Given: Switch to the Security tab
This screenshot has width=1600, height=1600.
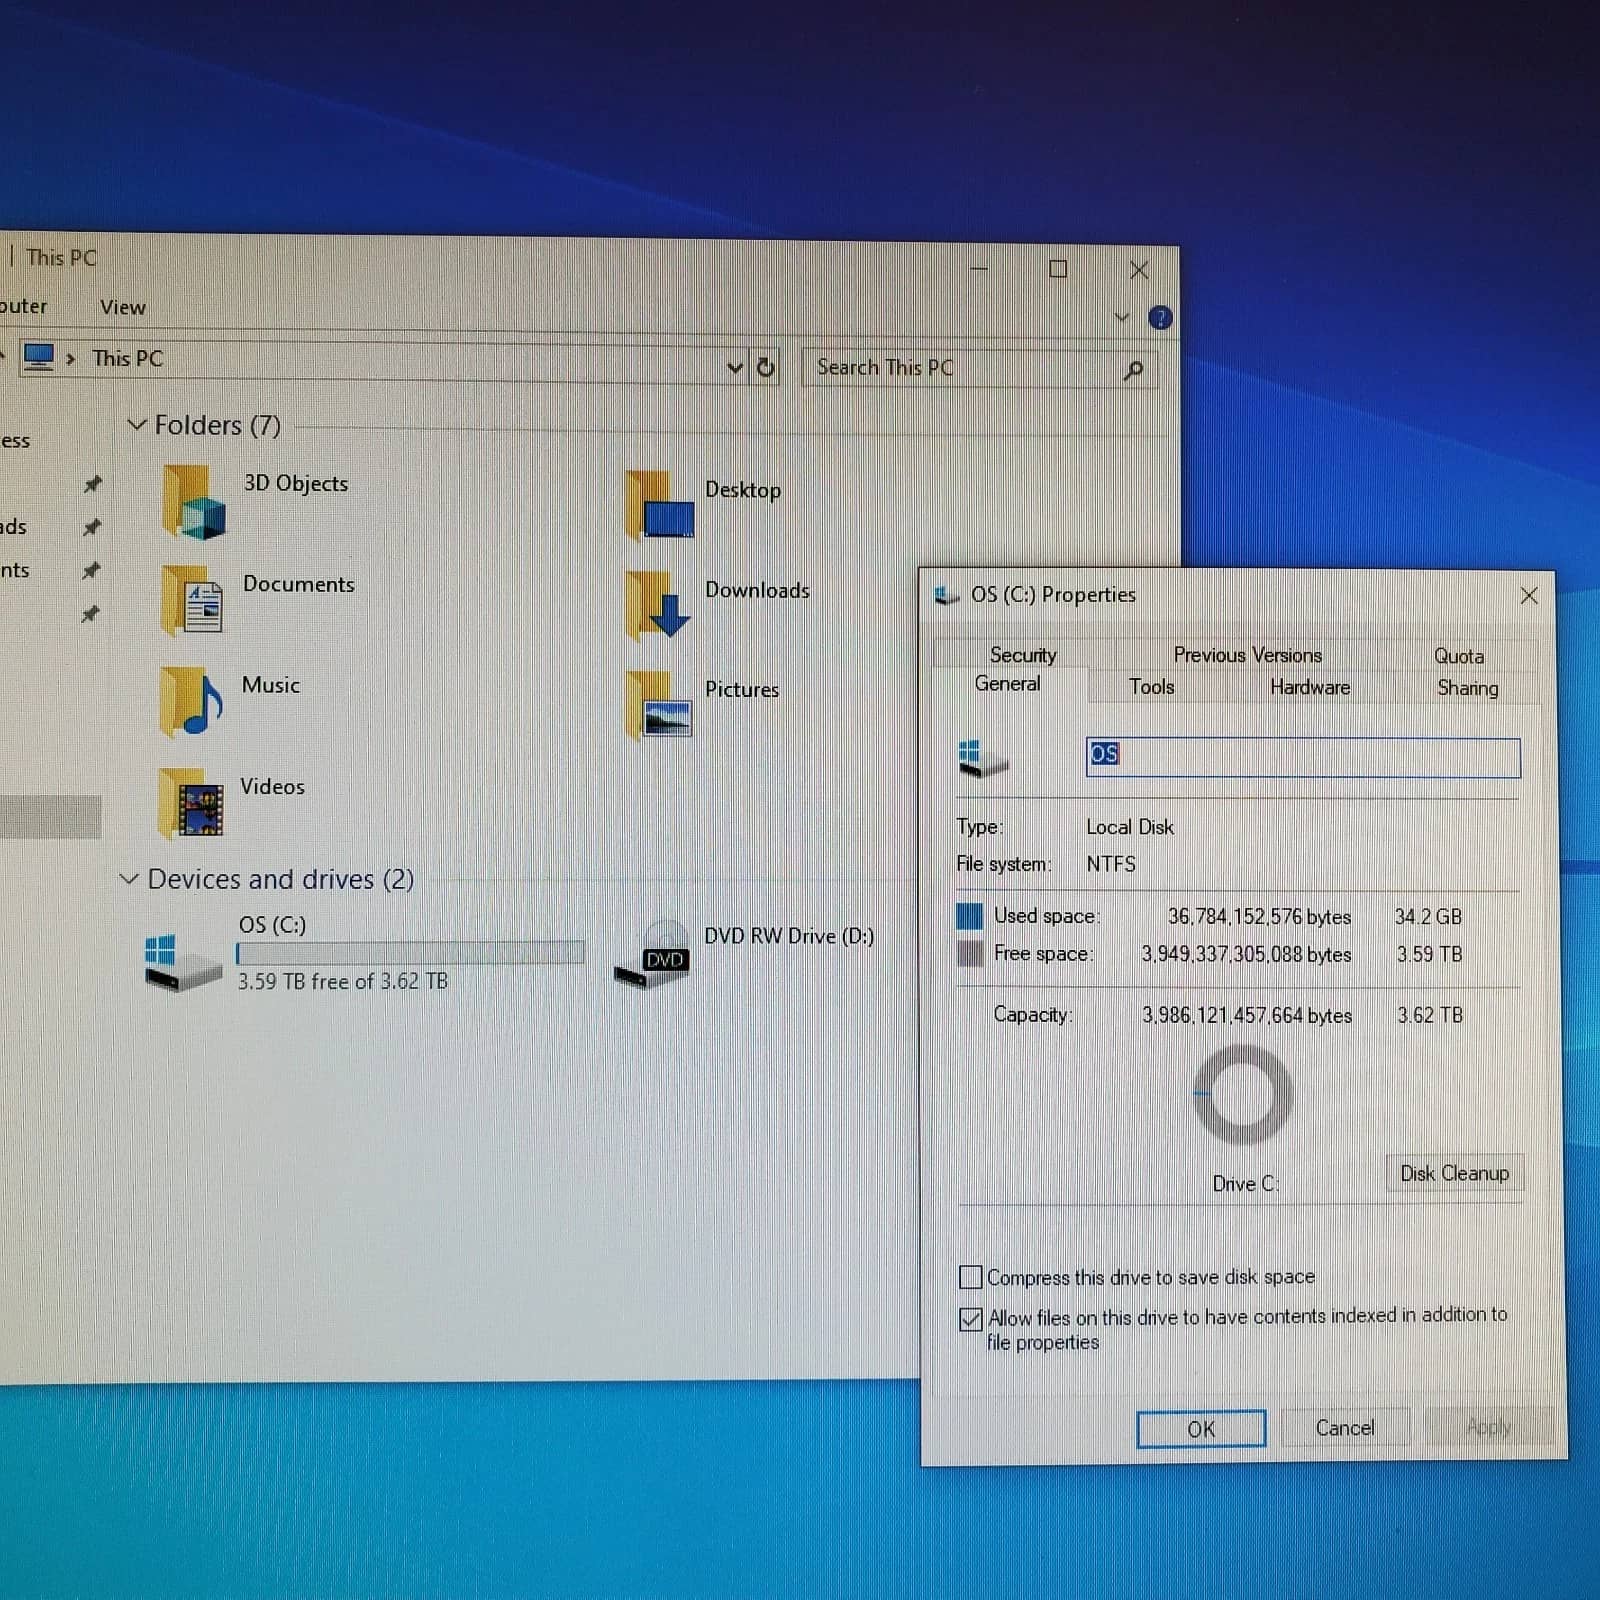Looking at the screenshot, I should (1023, 654).
